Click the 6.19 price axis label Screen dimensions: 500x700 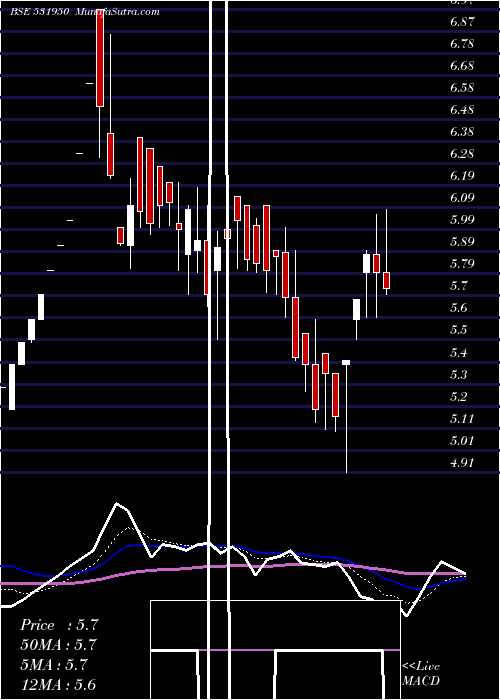[x=462, y=175]
